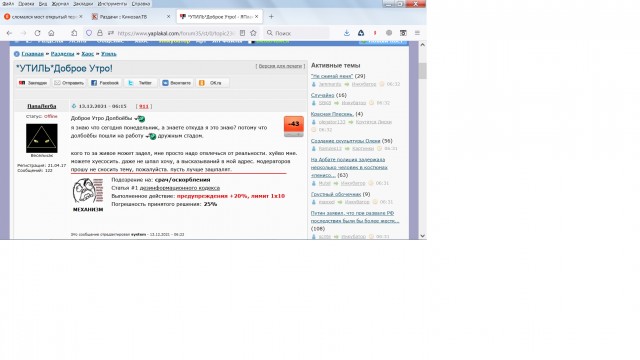Share the topic on Twitter
640x360 pixels.
pos(140,83)
